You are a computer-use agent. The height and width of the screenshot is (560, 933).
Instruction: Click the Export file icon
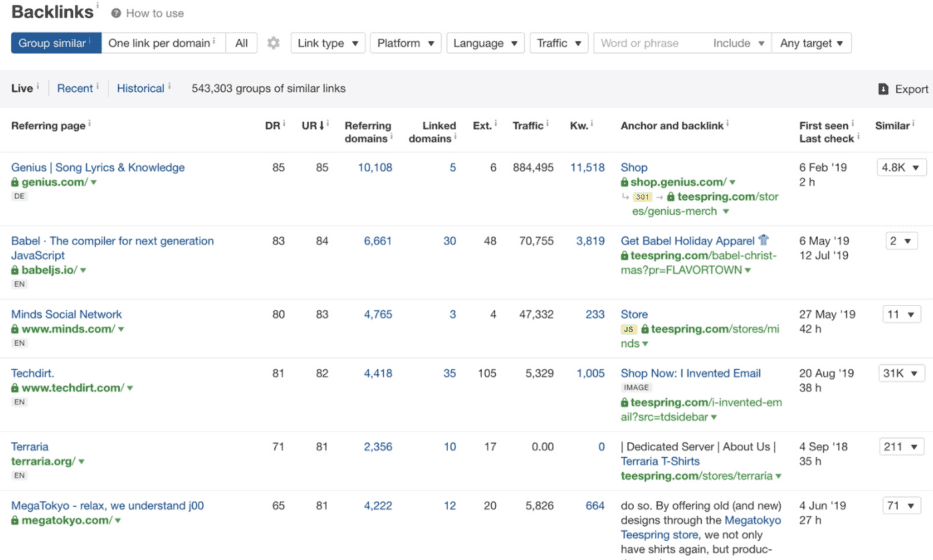pyautogui.click(x=883, y=89)
